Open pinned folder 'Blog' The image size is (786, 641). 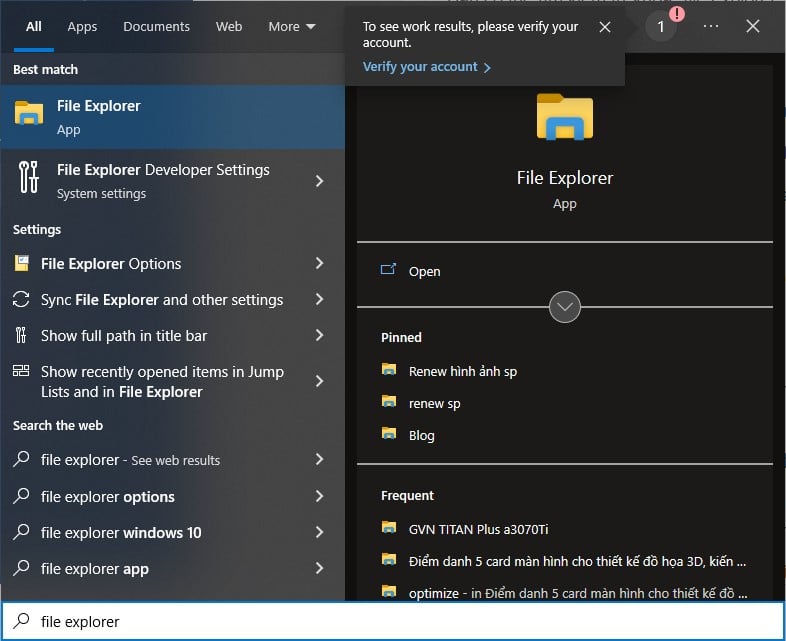tap(422, 436)
